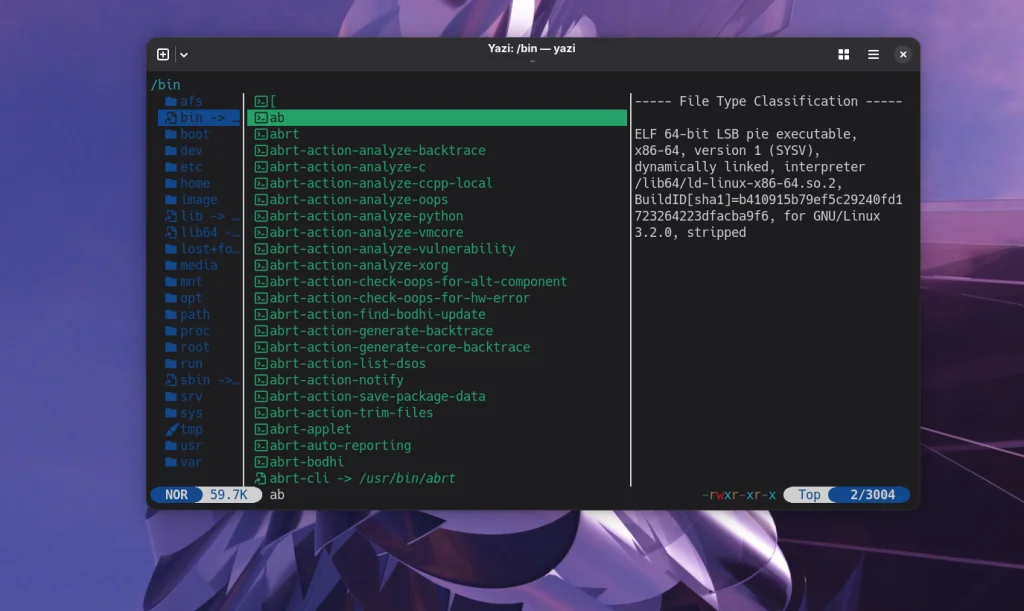Select the highlighted bin symlink row
1024x611 pixels.
tap(199, 118)
